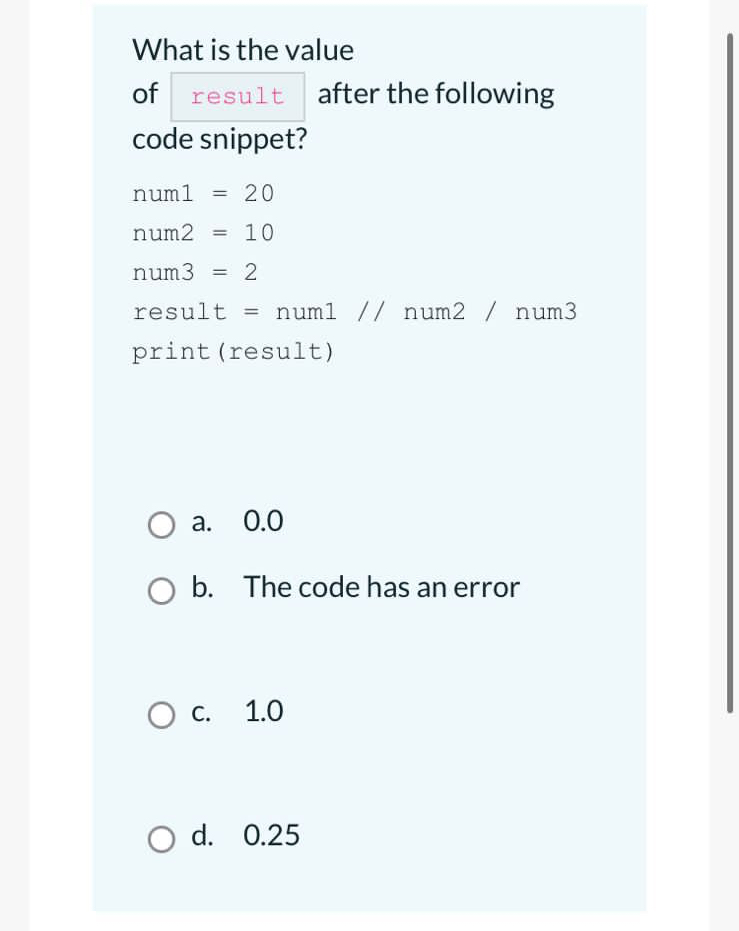Select the answer 1.0

pos(264,712)
